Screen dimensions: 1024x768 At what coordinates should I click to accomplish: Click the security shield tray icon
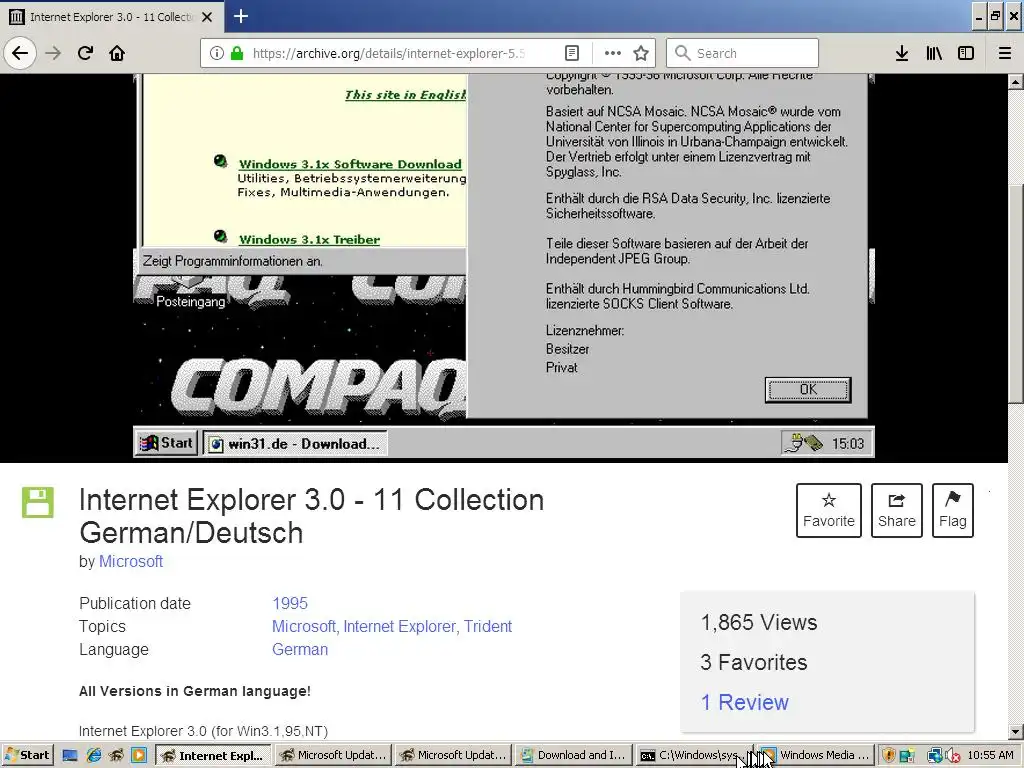888,756
